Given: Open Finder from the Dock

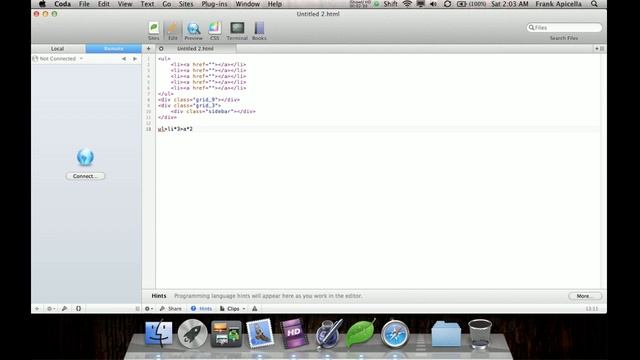Looking at the screenshot, I should click(159, 334).
